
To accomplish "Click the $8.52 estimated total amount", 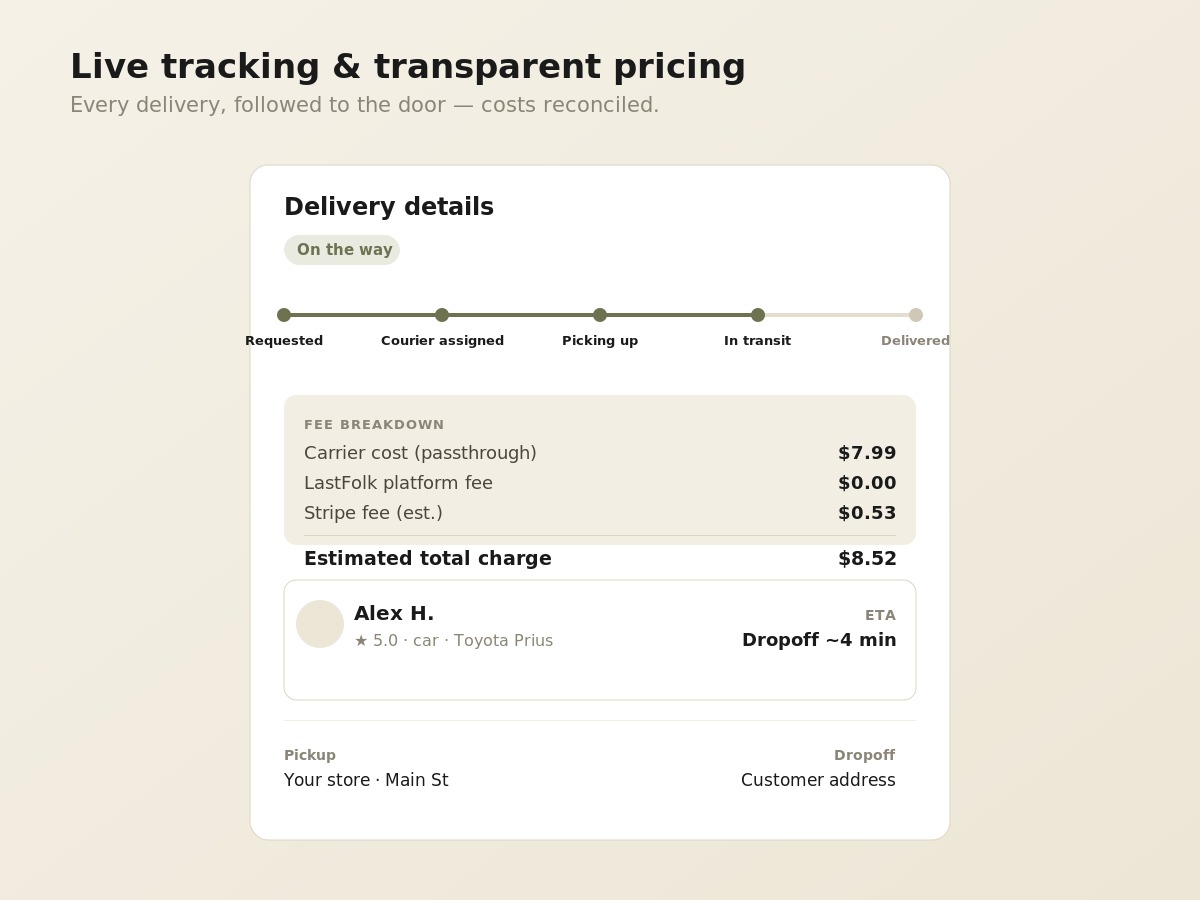I will (x=867, y=558).
